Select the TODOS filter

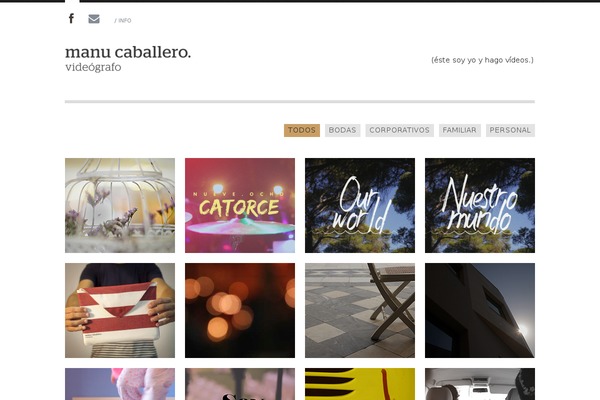(302, 130)
